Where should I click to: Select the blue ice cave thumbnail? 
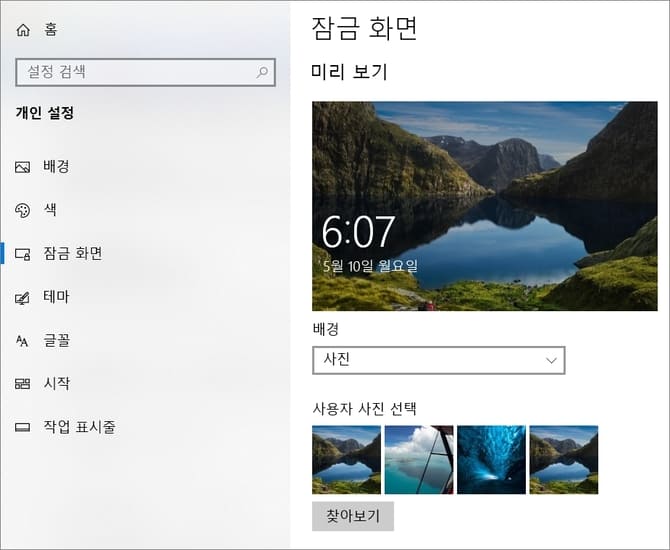[491, 460]
